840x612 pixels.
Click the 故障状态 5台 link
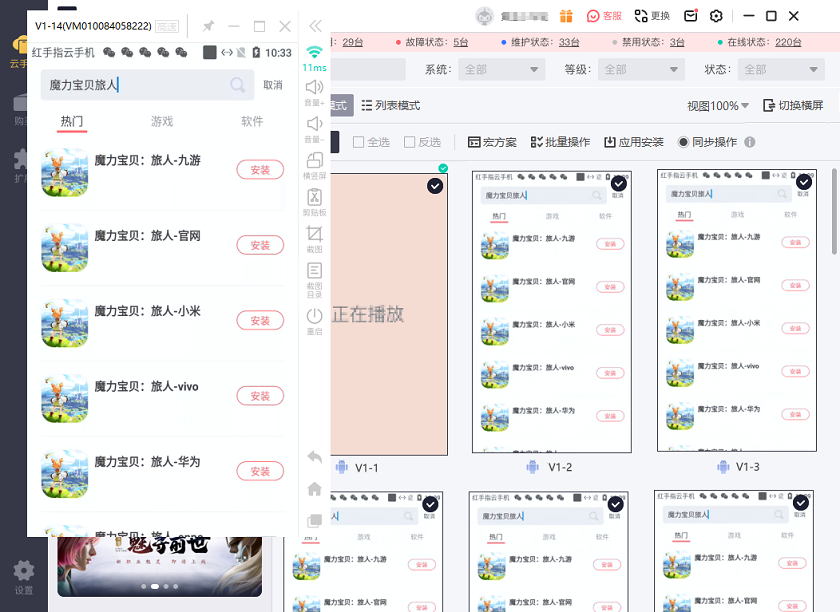point(461,42)
